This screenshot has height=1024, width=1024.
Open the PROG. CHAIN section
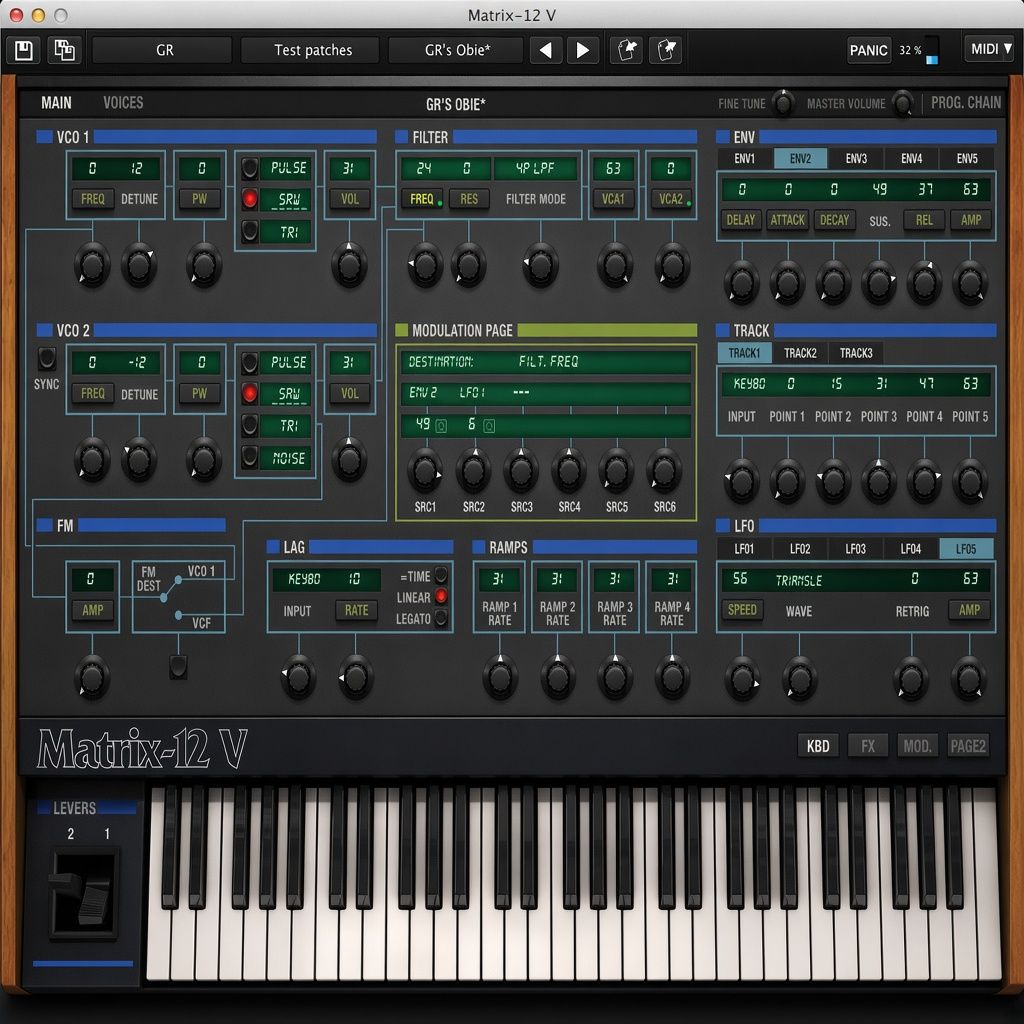tap(965, 103)
